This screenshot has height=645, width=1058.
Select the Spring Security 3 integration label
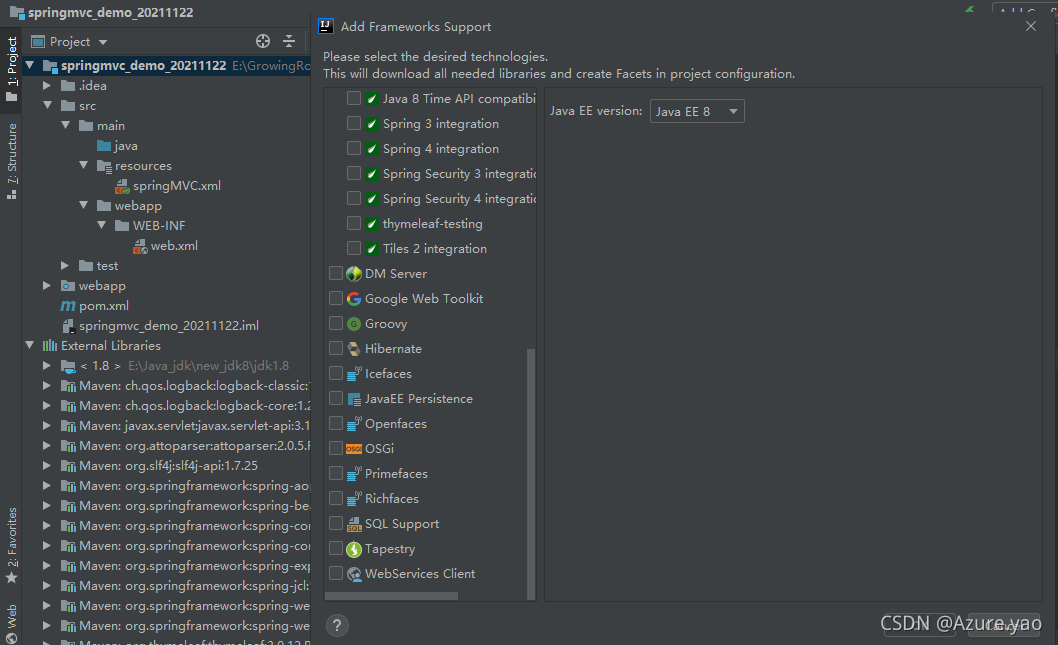point(460,174)
